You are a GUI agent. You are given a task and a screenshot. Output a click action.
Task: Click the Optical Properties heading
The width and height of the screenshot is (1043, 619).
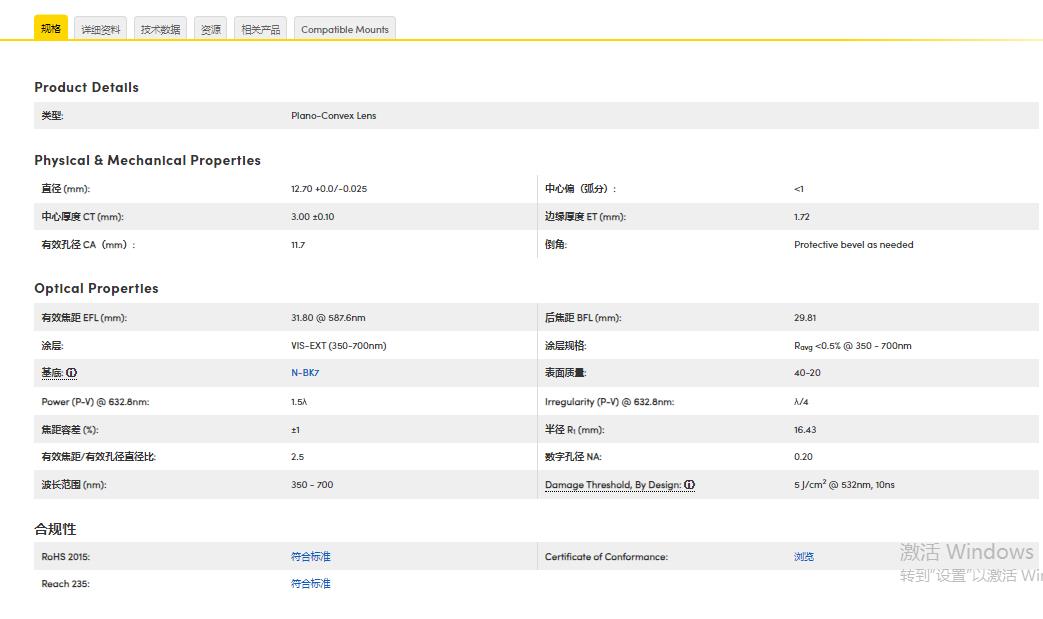(x=96, y=288)
